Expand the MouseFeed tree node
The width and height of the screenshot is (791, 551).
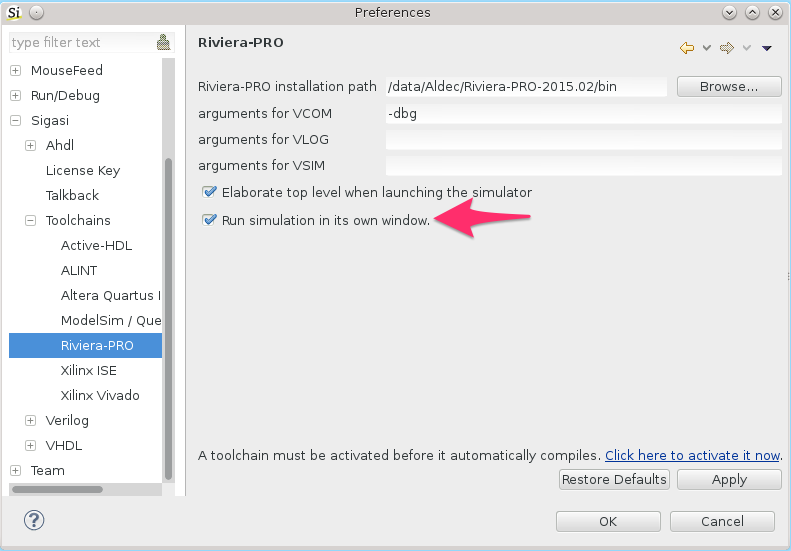(16, 70)
